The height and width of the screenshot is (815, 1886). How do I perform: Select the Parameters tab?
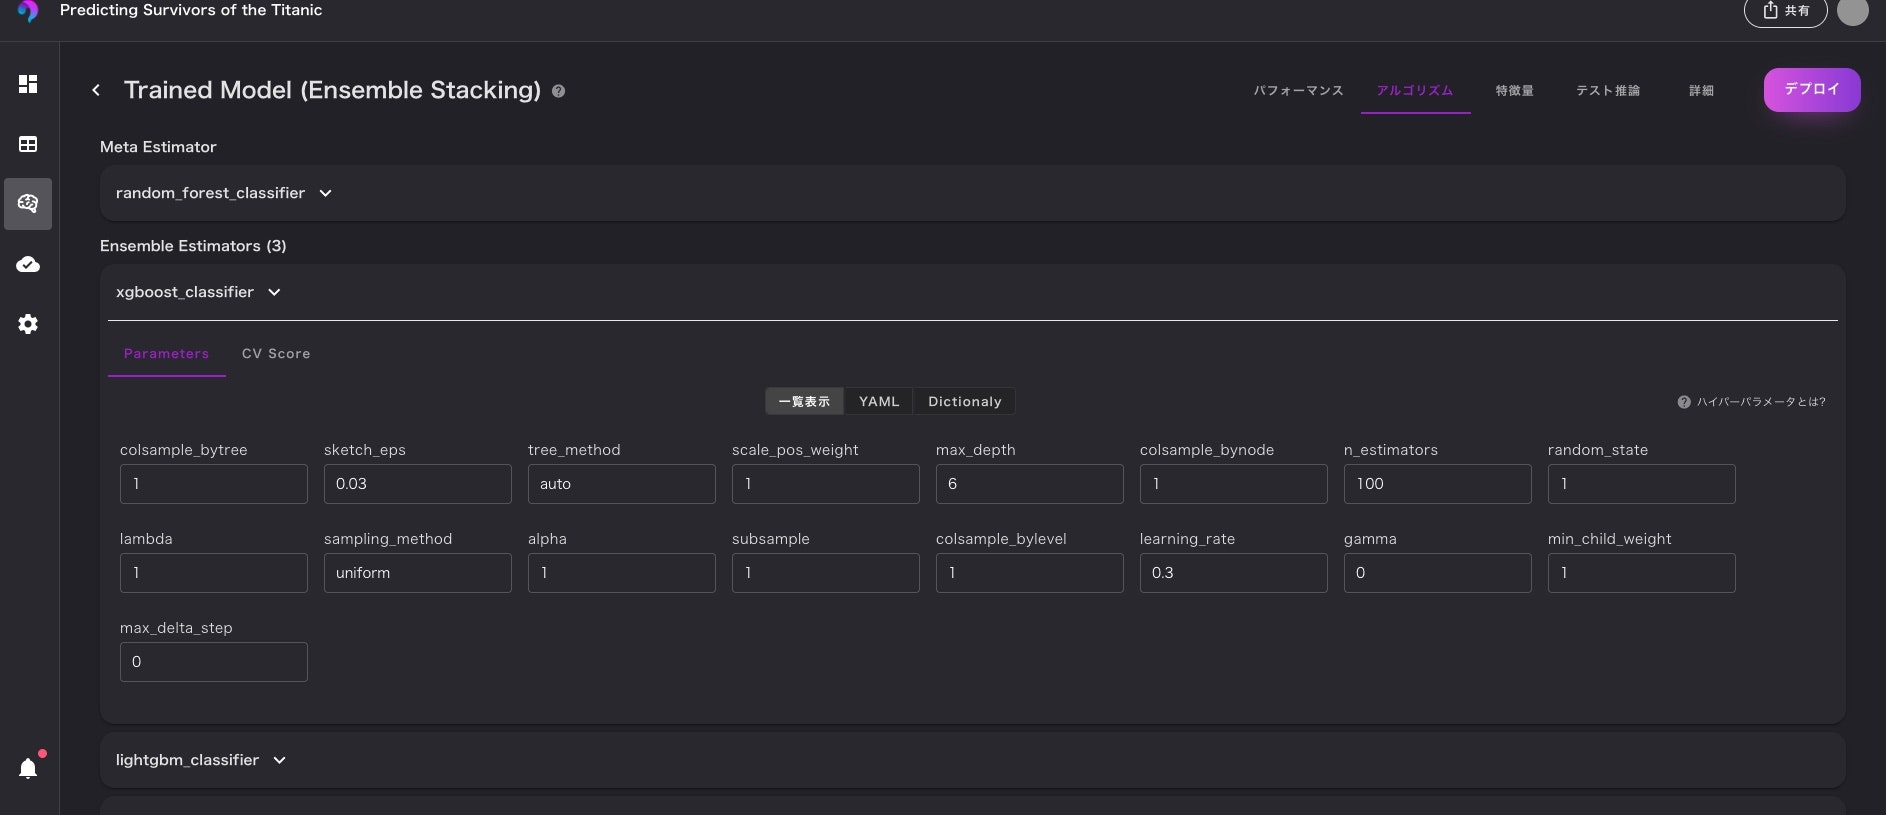pyautogui.click(x=167, y=354)
